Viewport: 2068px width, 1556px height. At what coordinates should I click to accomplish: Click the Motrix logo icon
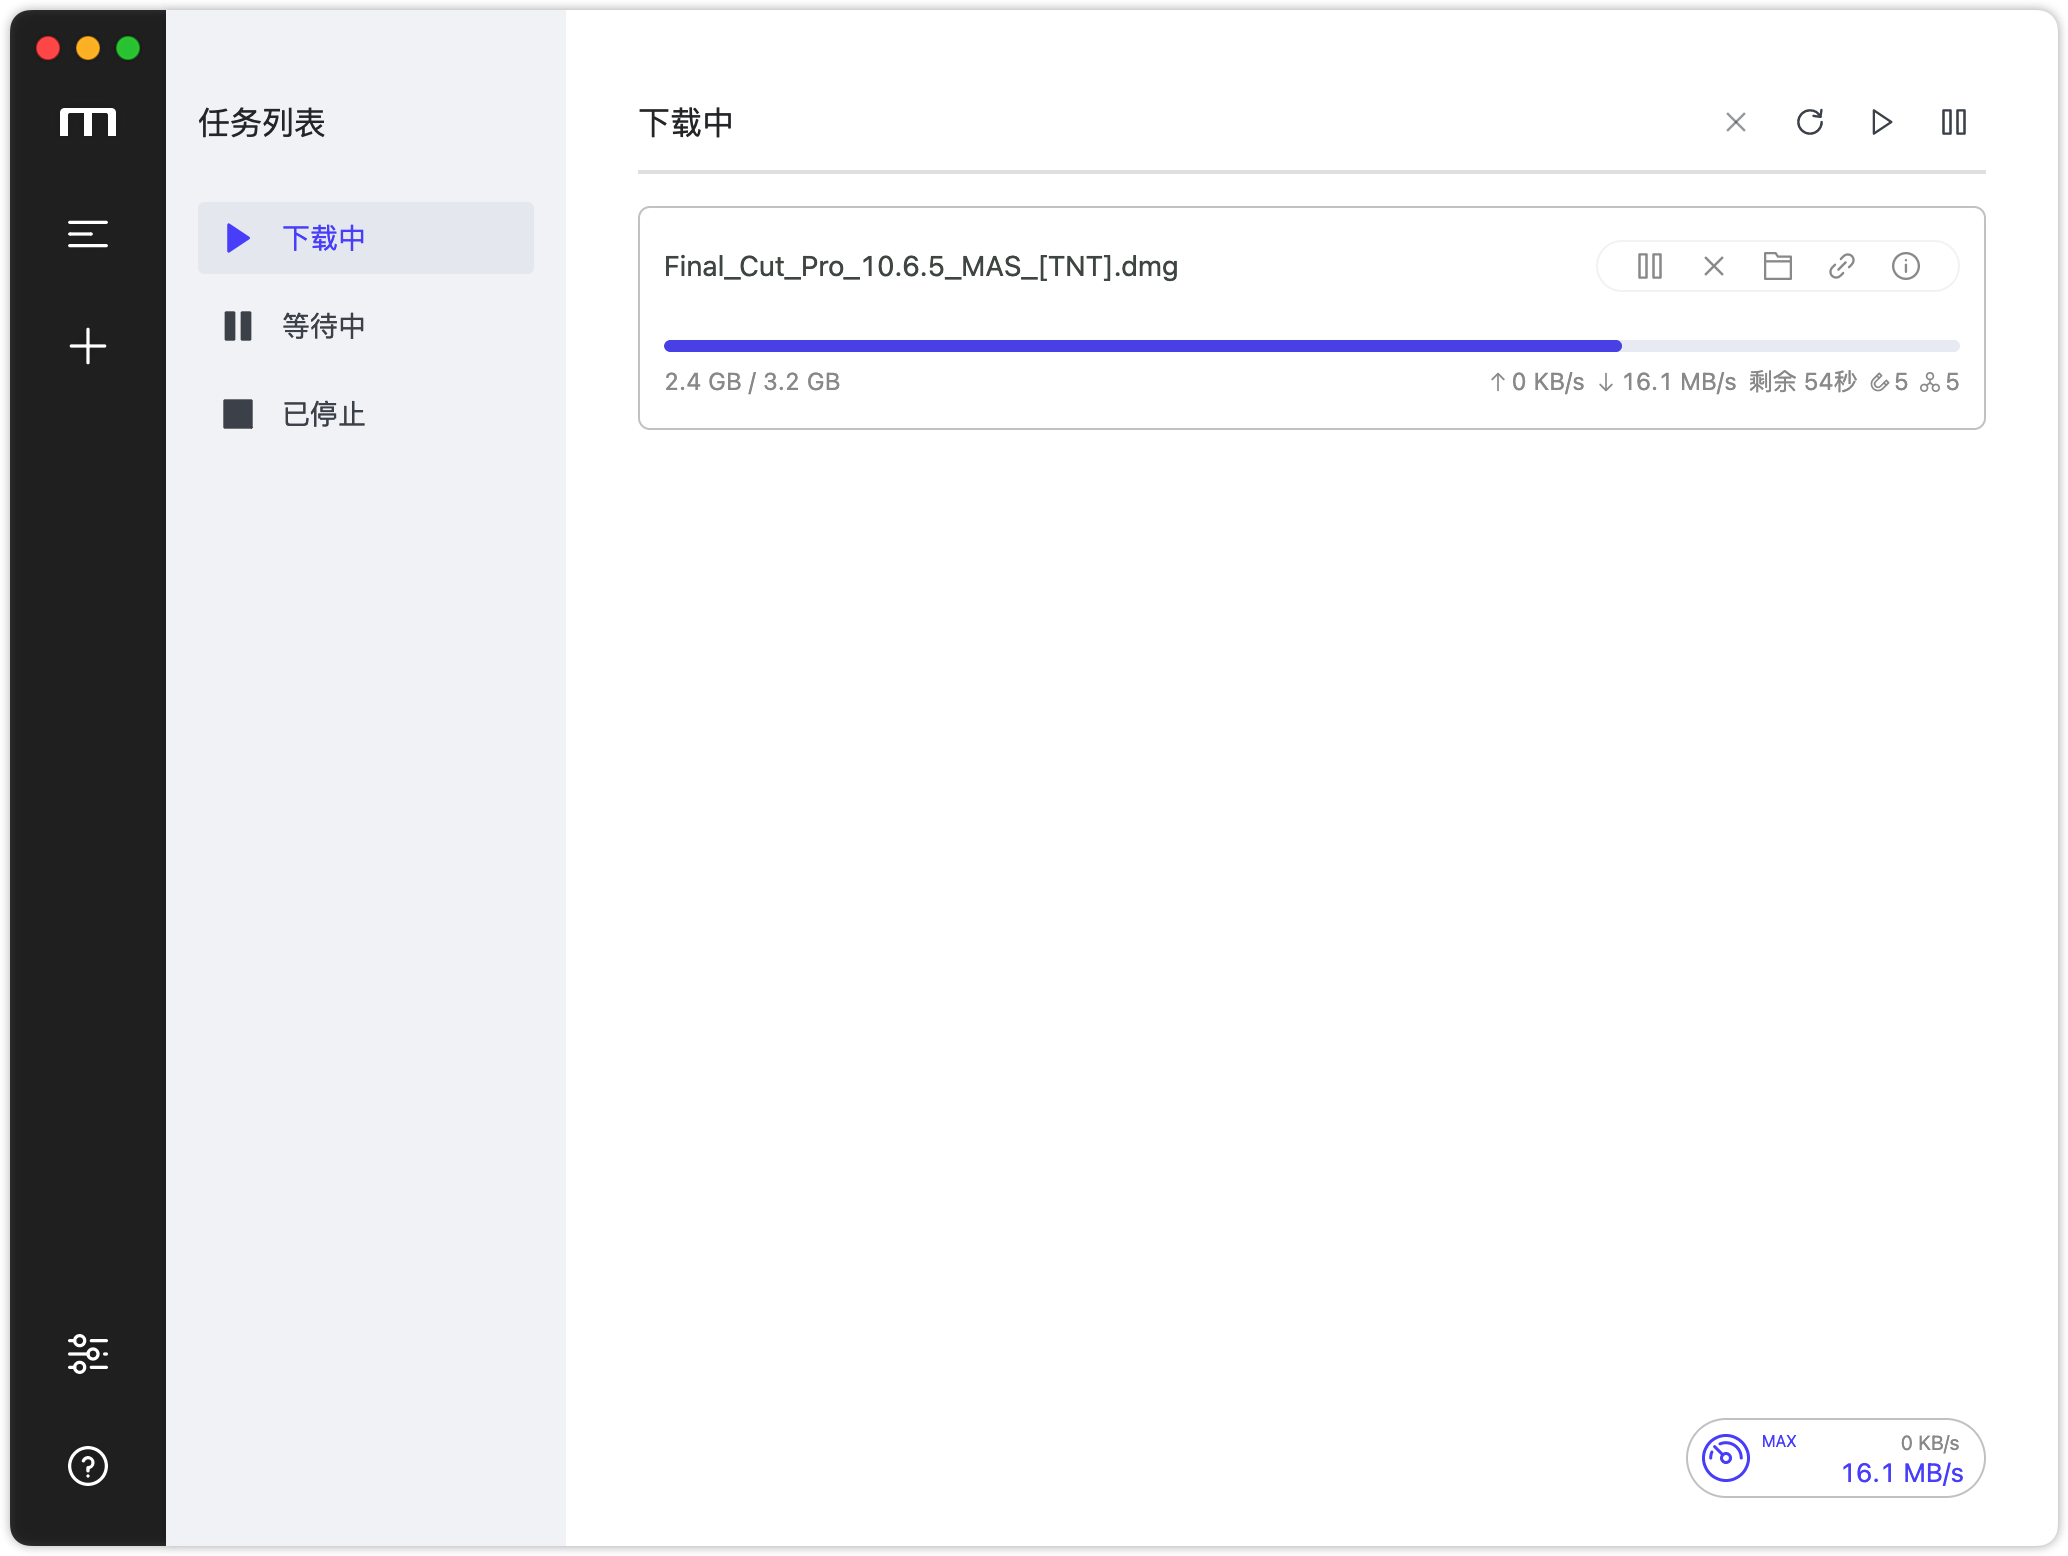(88, 122)
